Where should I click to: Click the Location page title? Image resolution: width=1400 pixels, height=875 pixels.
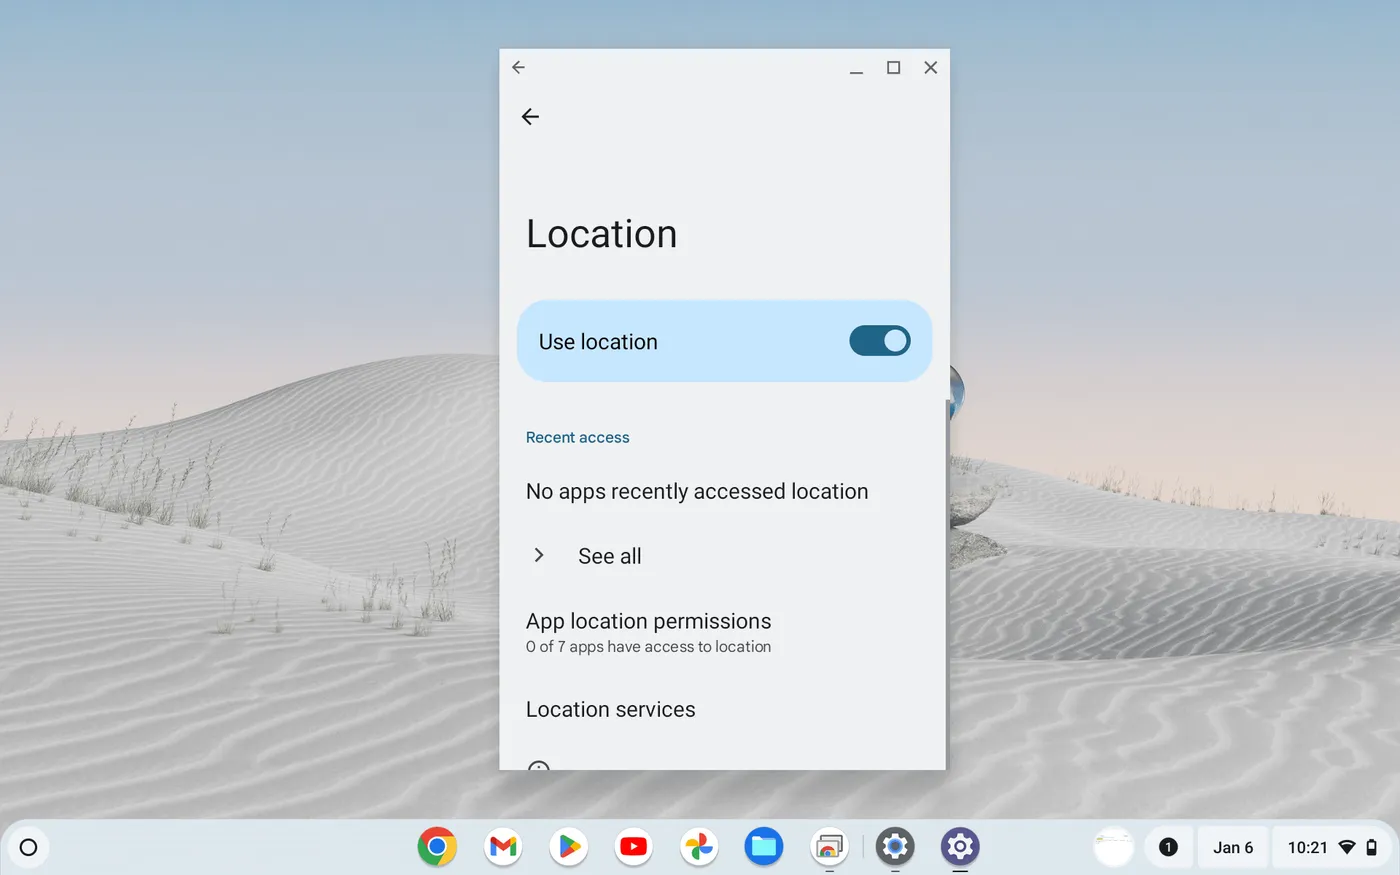click(602, 234)
